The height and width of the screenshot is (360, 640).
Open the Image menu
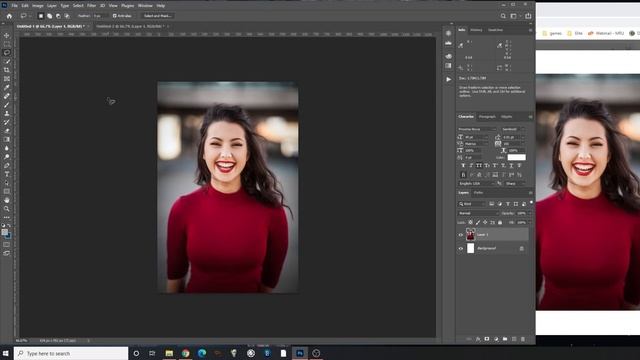point(38,6)
